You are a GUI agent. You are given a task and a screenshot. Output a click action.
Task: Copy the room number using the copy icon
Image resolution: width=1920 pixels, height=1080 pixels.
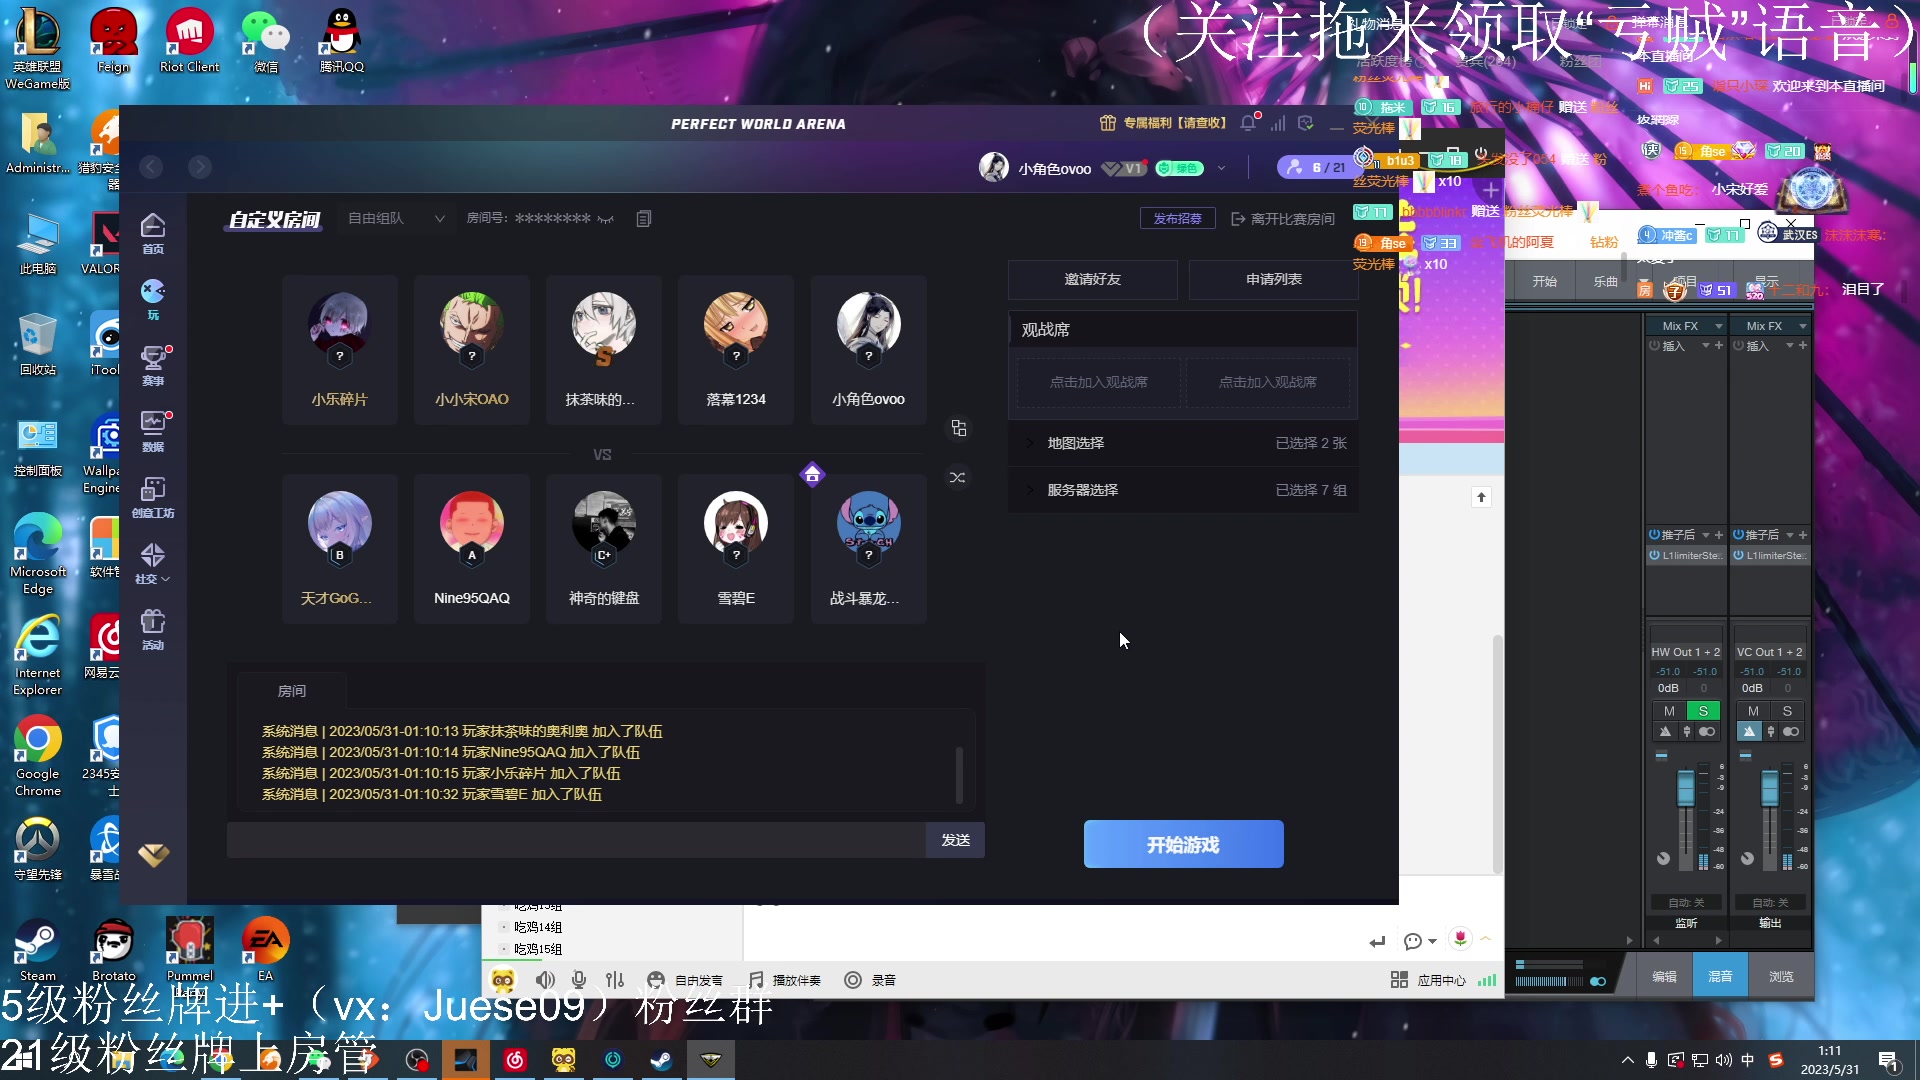(x=643, y=218)
